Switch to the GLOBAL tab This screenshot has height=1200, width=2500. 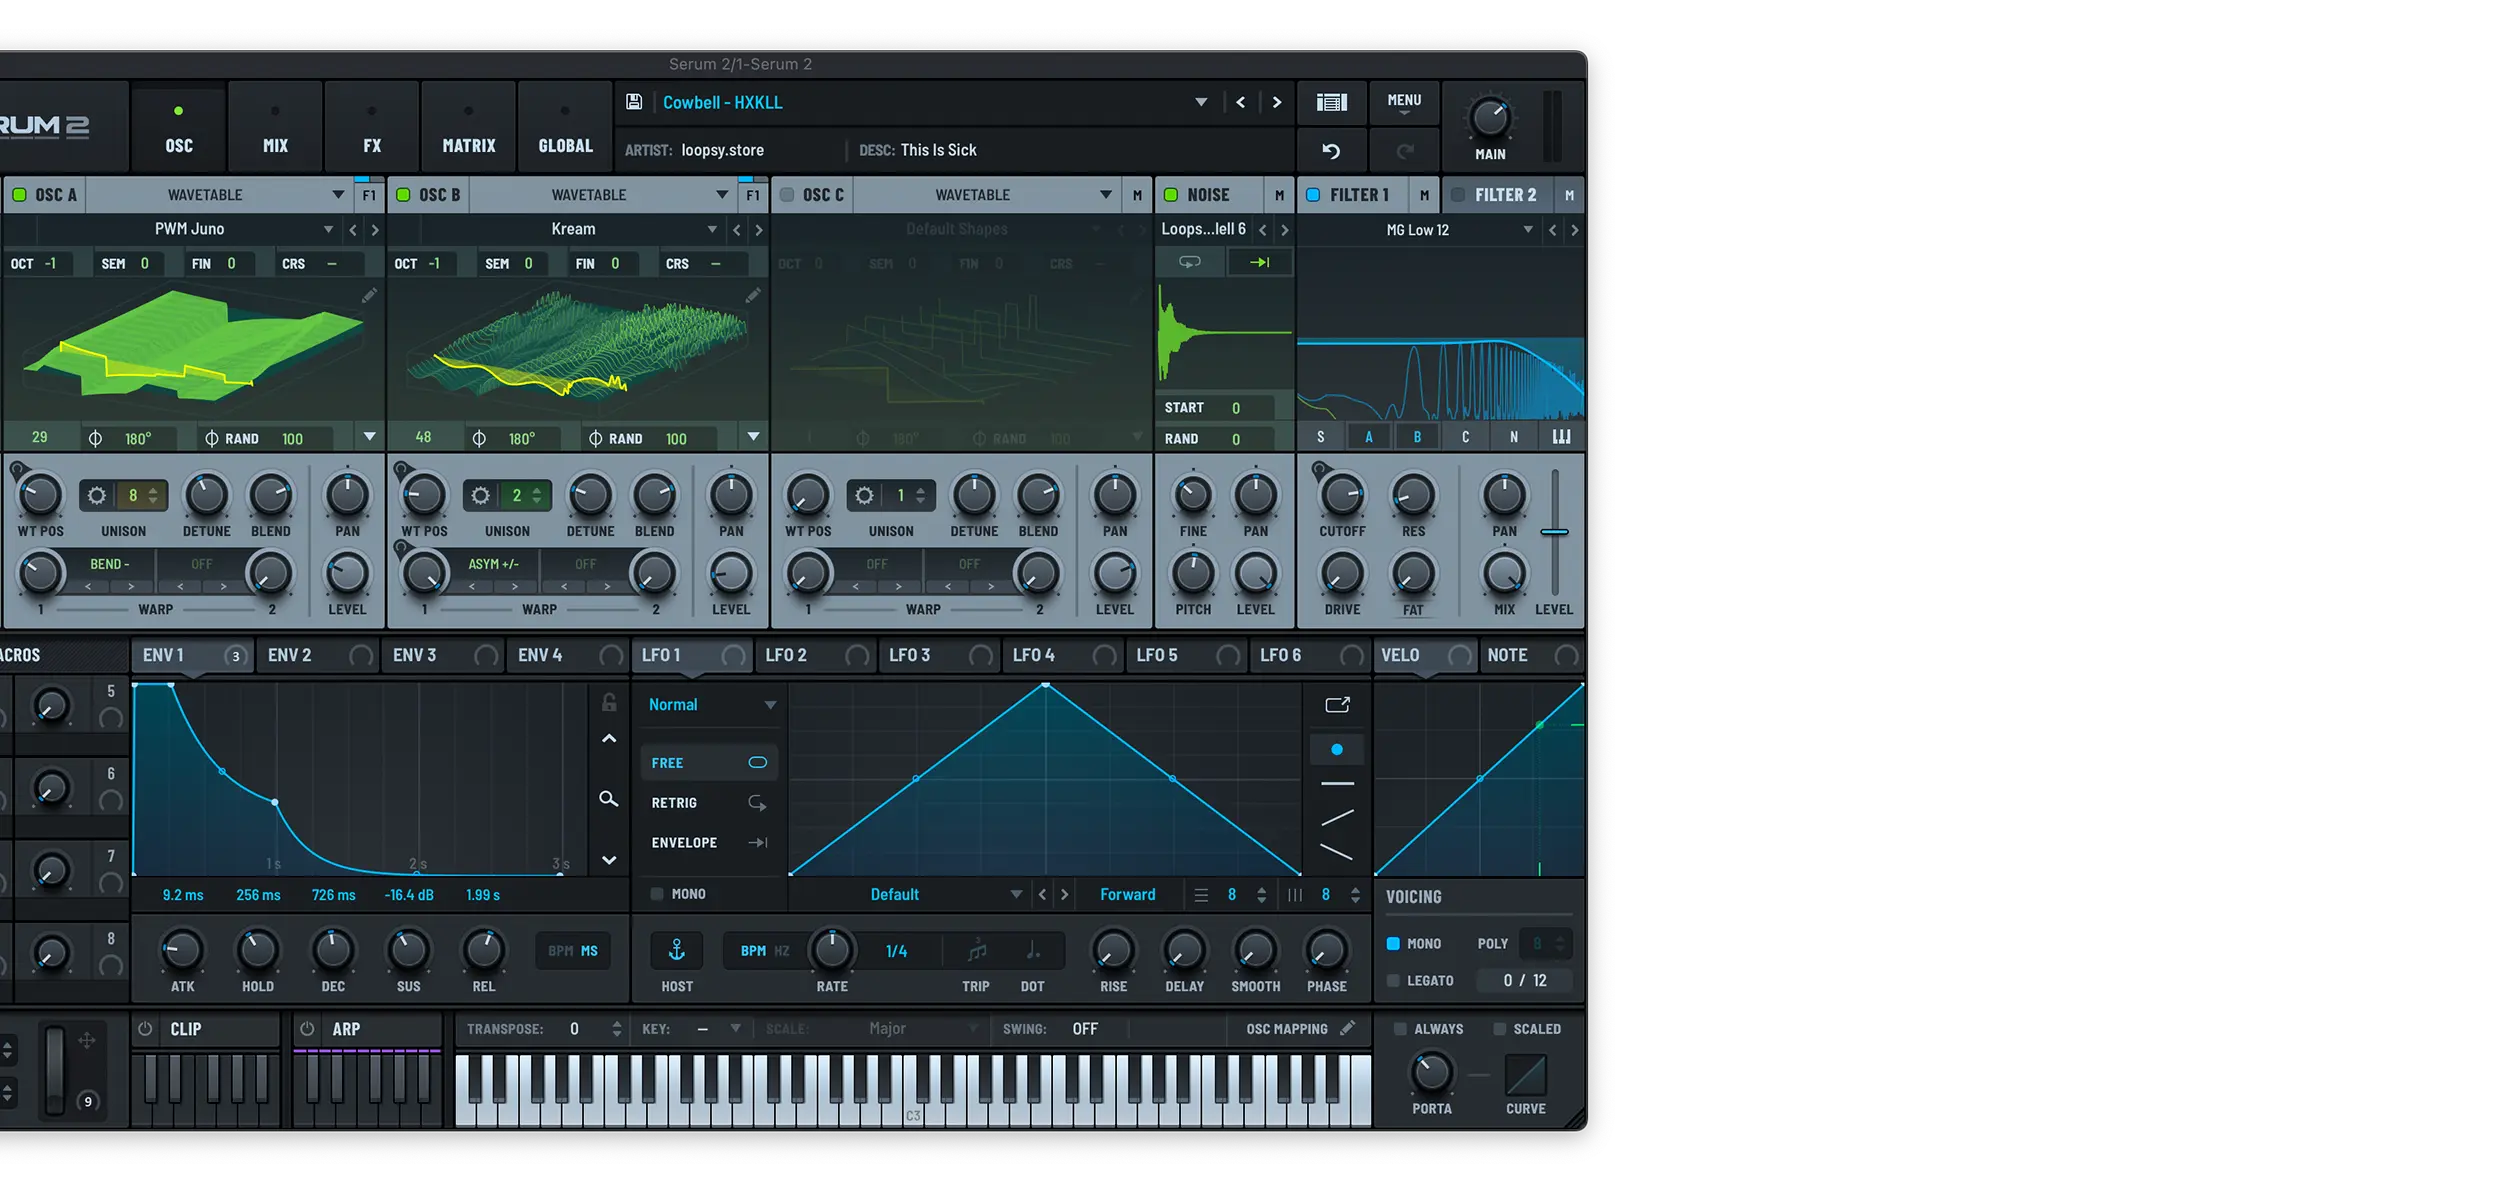[x=565, y=127]
